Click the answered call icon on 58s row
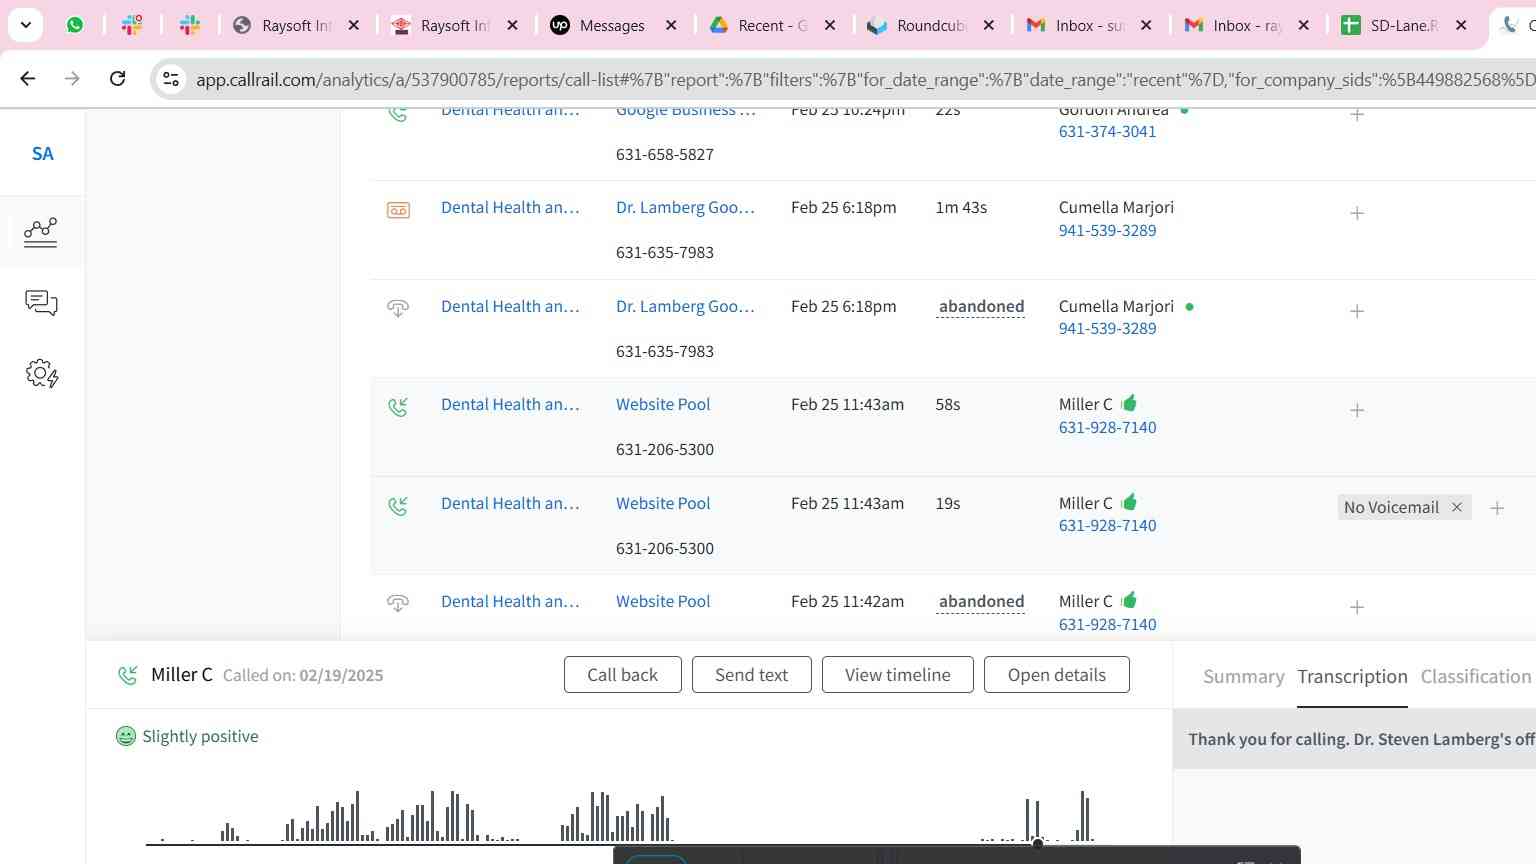The width and height of the screenshot is (1536, 864). (x=398, y=407)
